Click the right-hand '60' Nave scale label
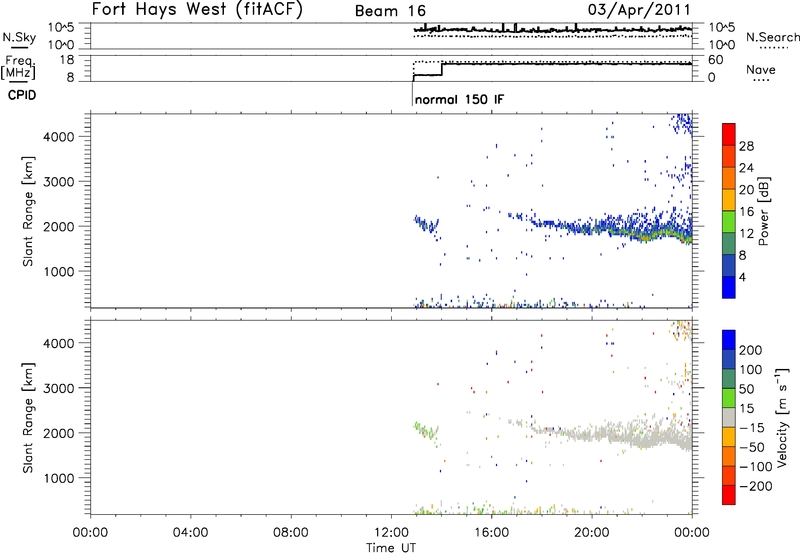800x554 pixels. pos(715,60)
